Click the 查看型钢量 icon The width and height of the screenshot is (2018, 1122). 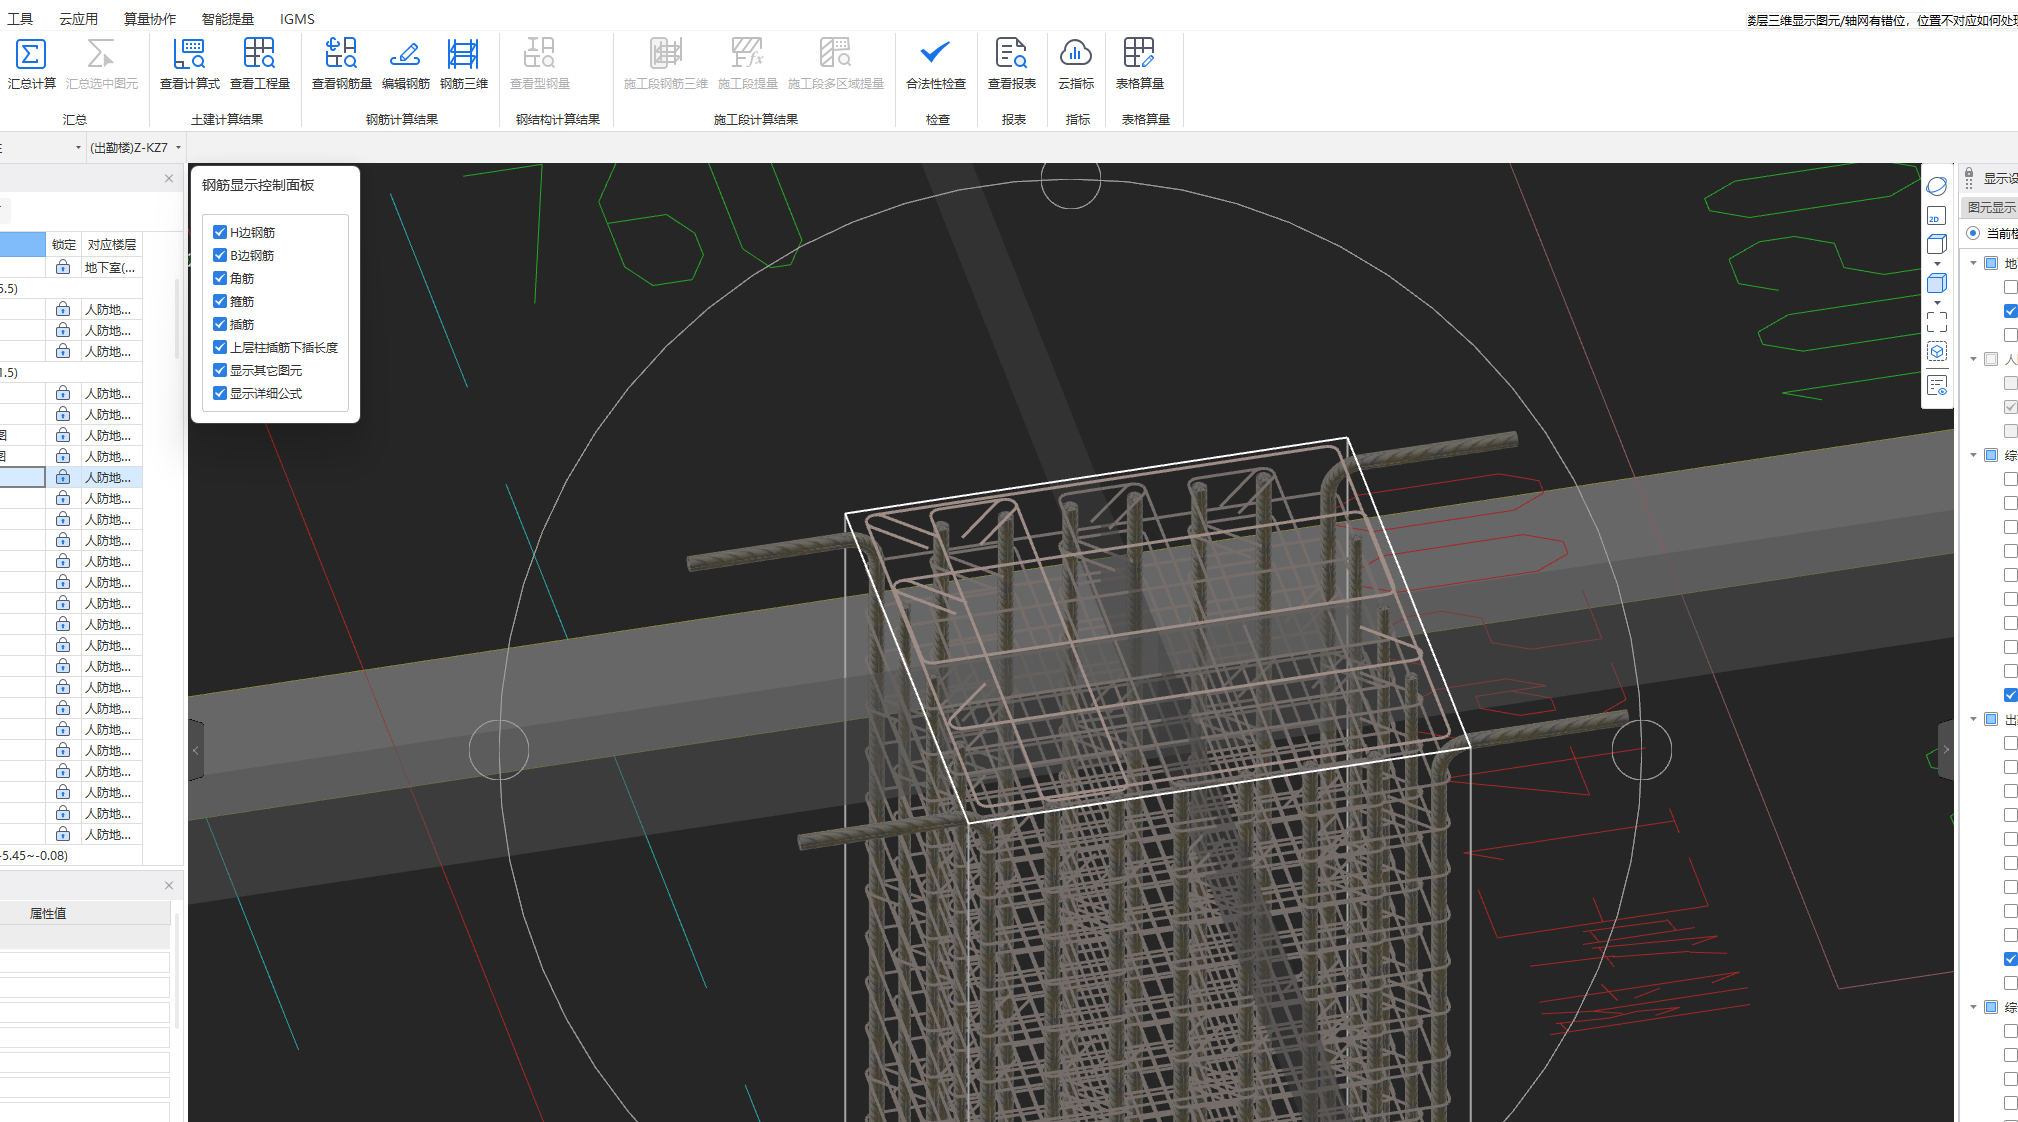click(539, 54)
